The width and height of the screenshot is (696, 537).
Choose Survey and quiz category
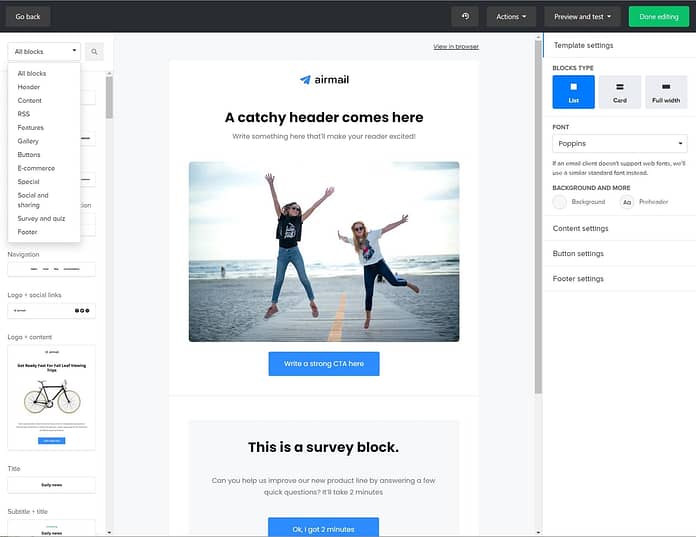pos(41,218)
